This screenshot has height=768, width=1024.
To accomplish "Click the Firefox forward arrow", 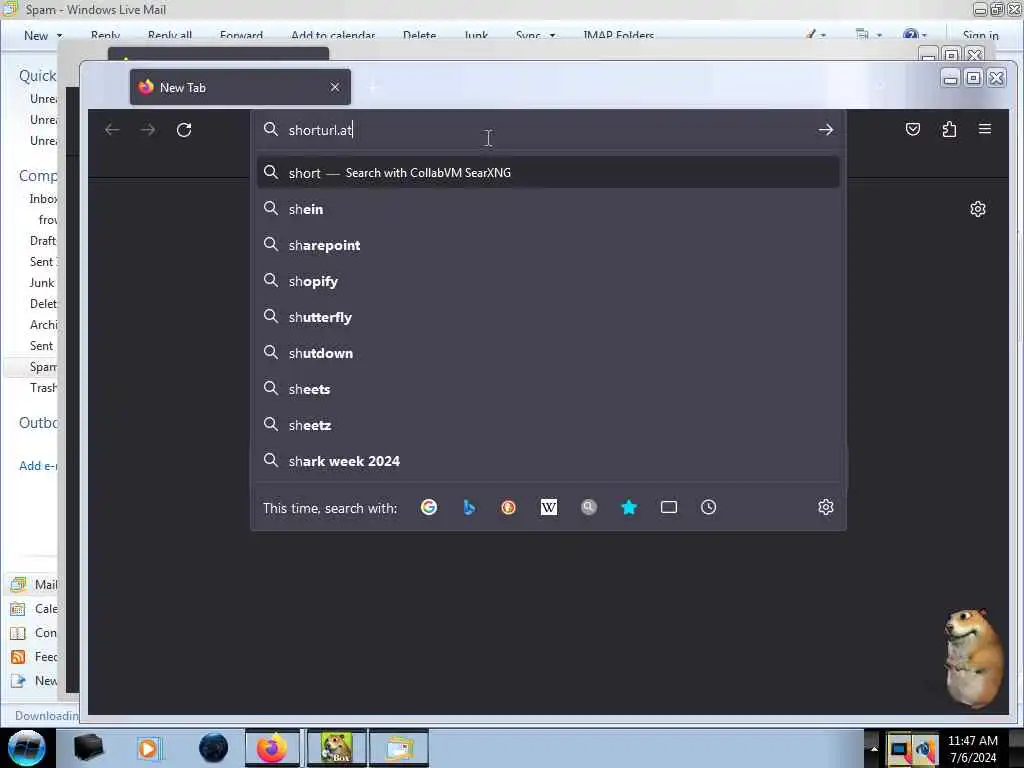I will pyautogui.click(x=148, y=130).
